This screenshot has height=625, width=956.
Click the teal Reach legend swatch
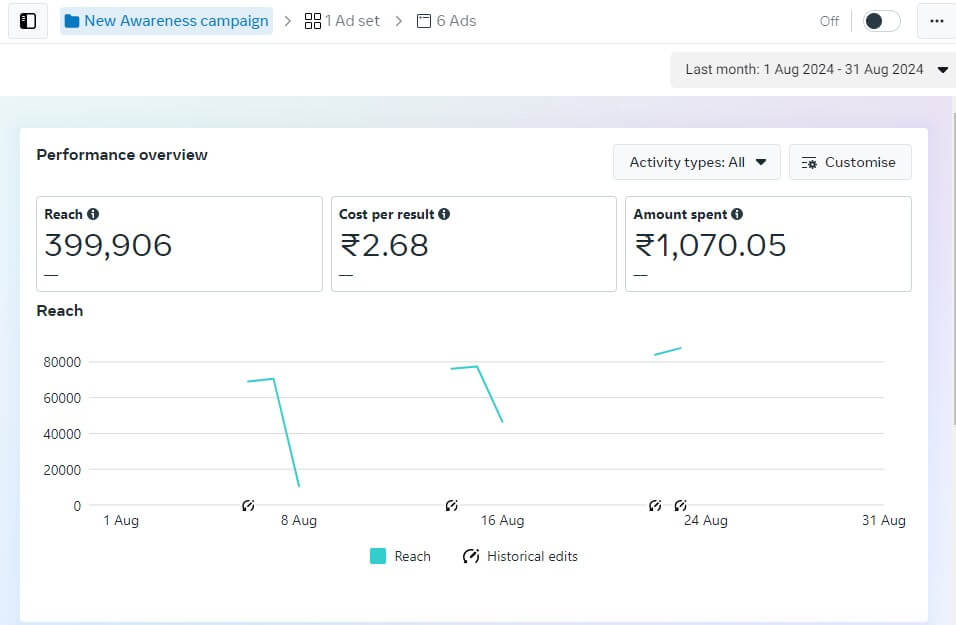click(x=378, y=556)
